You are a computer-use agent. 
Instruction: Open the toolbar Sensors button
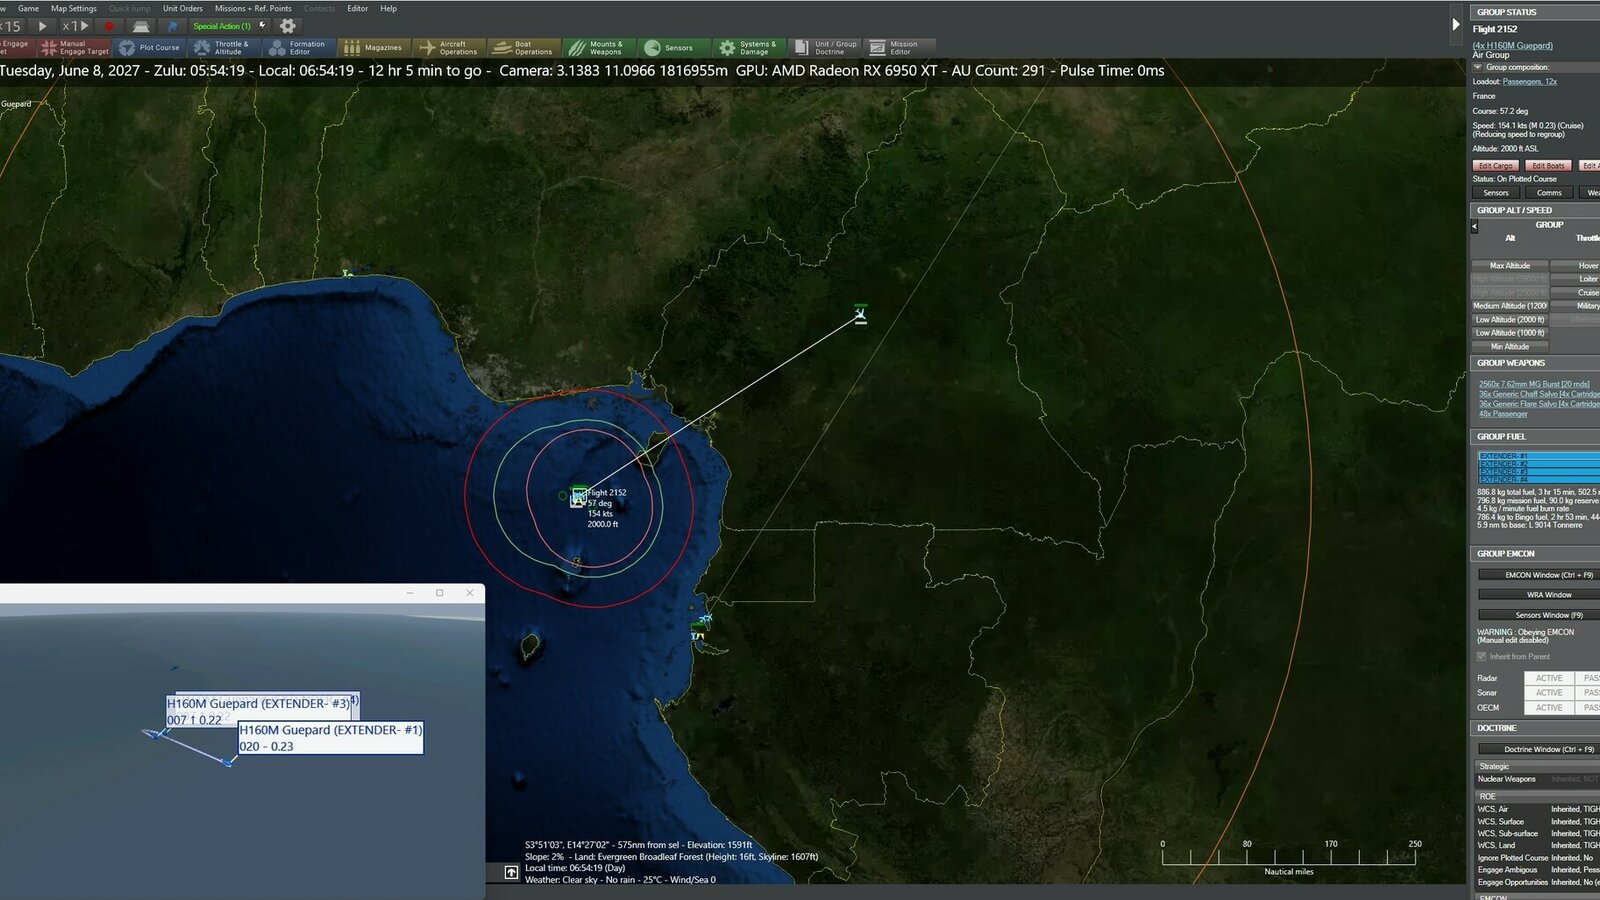pyautogui.click(x=669, y=47)
